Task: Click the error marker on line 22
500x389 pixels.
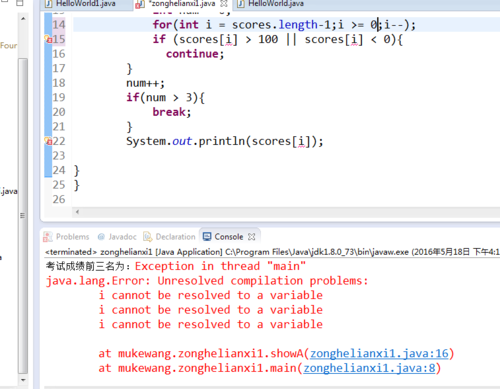Action: pyautogui.click(x=48, y=141)
